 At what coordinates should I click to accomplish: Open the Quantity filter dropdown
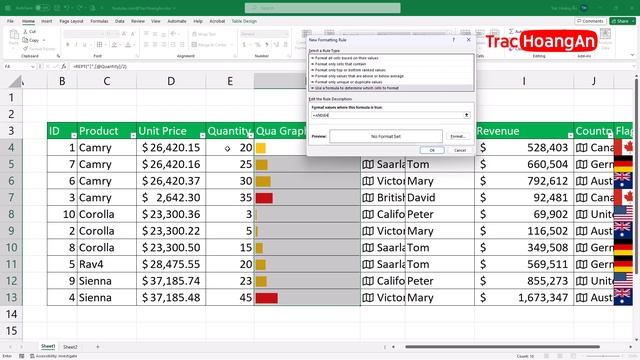click(x=251, y=135)
